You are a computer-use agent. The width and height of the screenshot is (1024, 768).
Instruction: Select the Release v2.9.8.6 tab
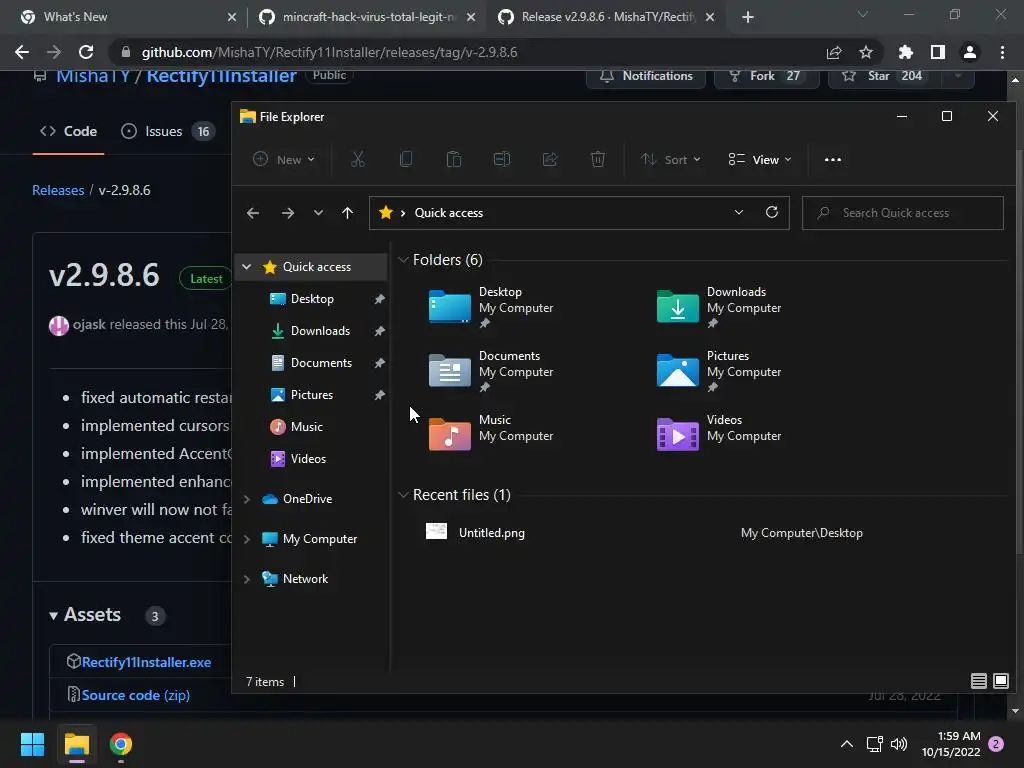[607, 17]
